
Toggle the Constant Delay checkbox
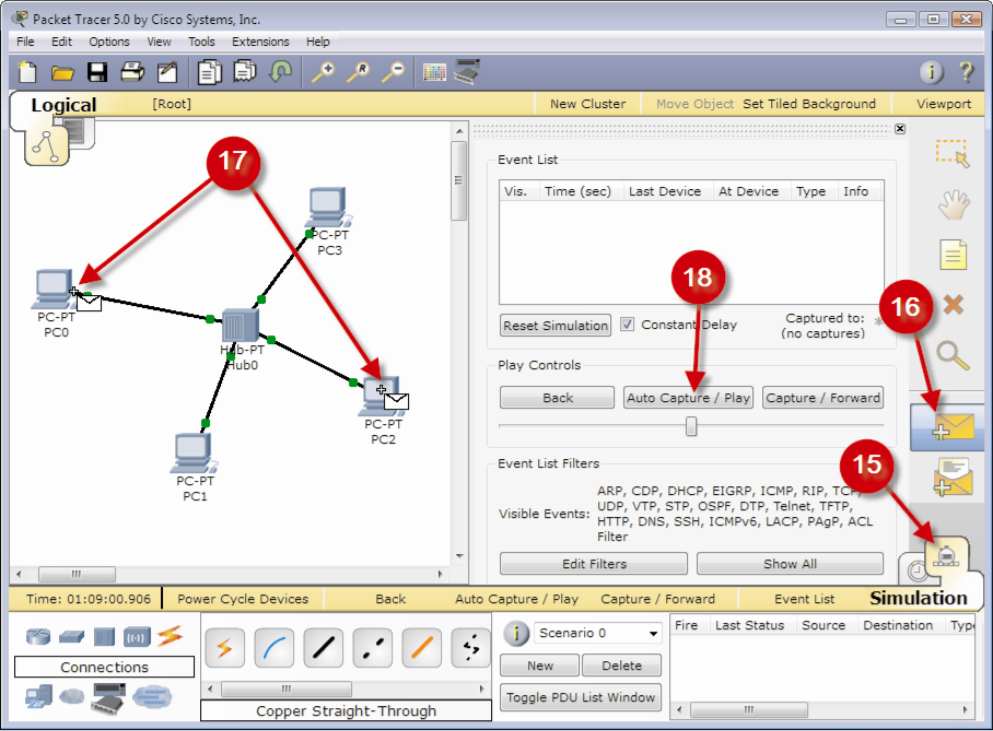coord(626,325)
